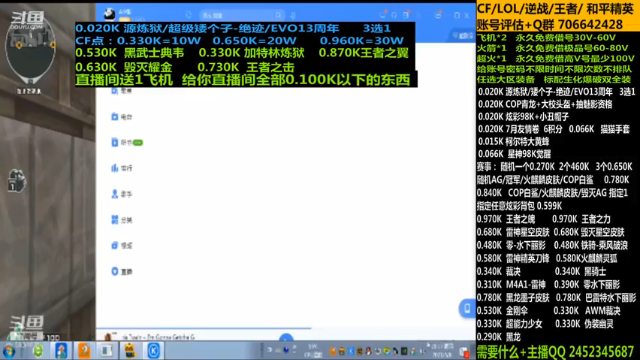Click the grid icon beside 分类
640x360 pixels.
(115, 220)
